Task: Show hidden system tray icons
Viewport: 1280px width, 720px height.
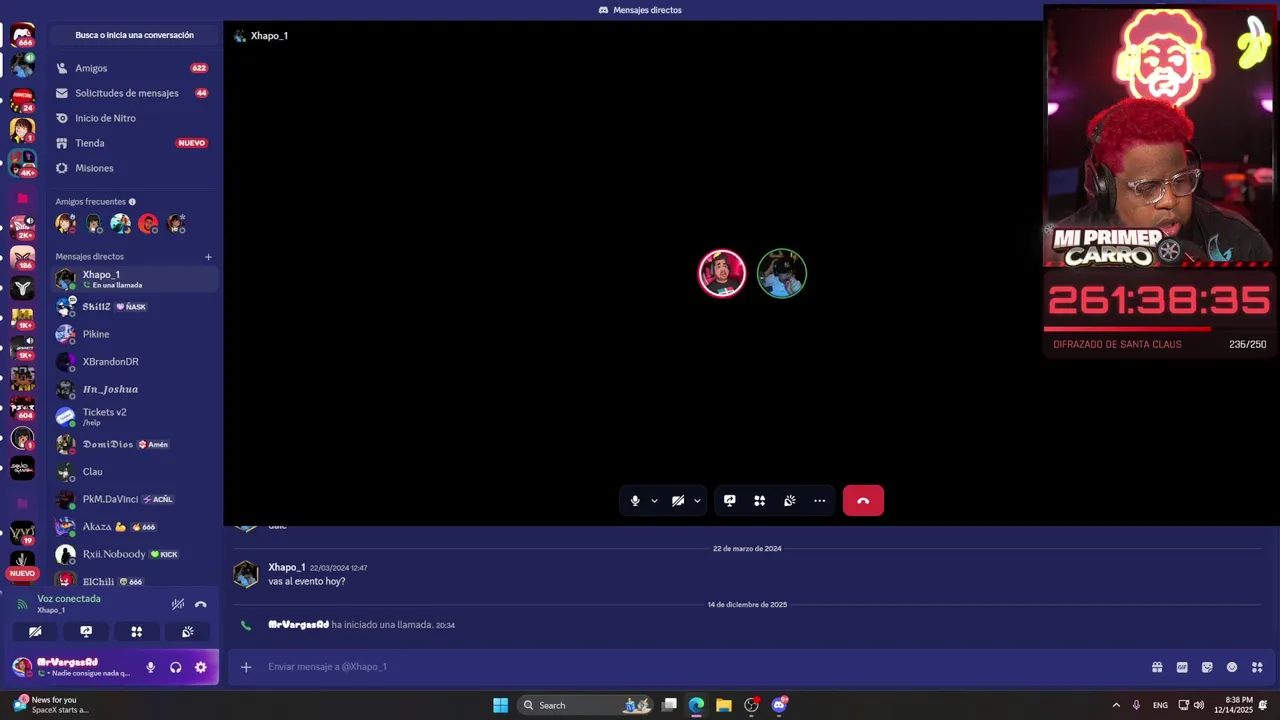Action: pos(1116,705)
